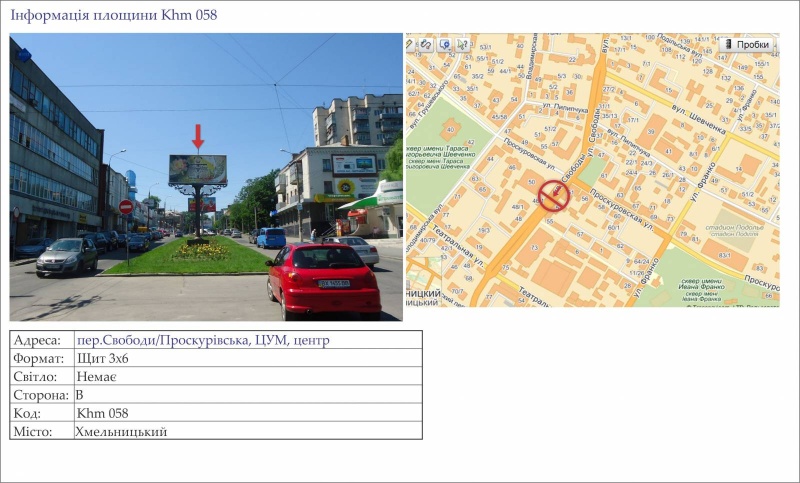
Task: Select the Khm 058 code cell
Action: click(x=103, y=413)
